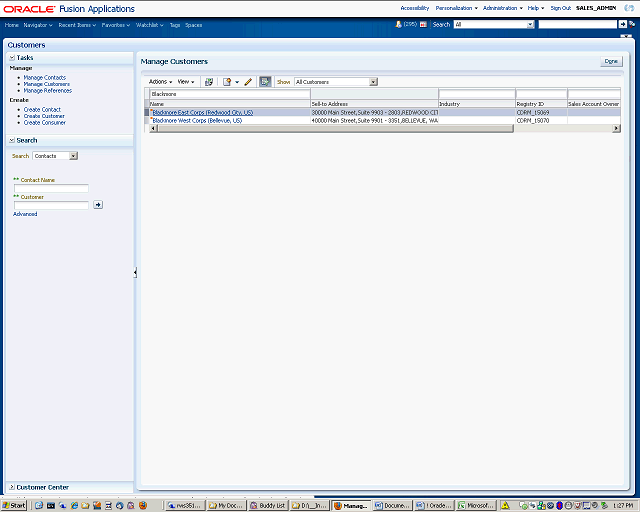
Task: Click the Done button
Action: tap(611, 61)
